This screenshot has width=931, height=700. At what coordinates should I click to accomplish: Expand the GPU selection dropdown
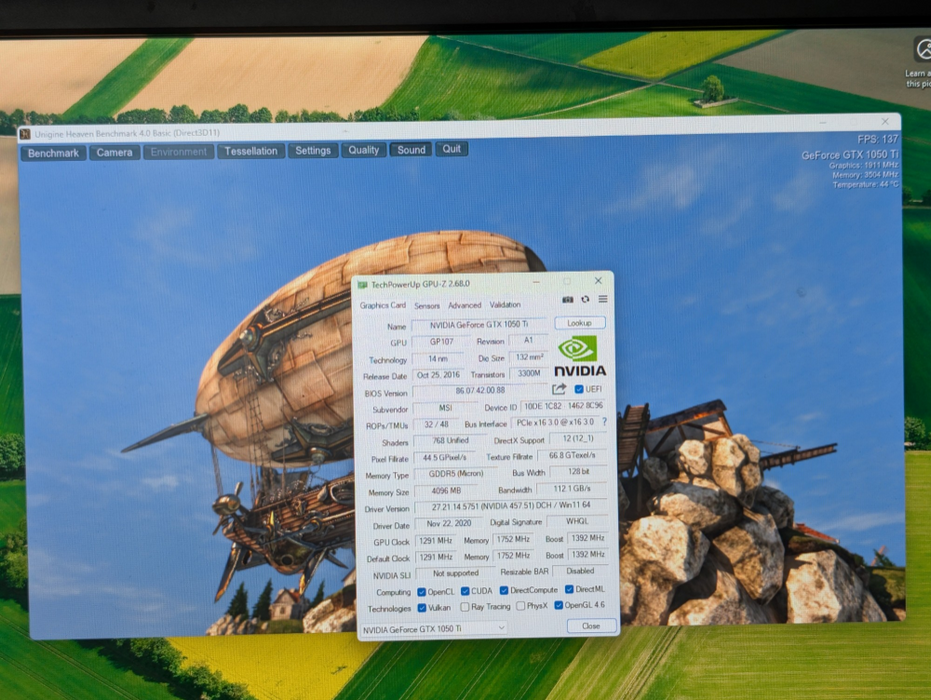tap(501, 628)
